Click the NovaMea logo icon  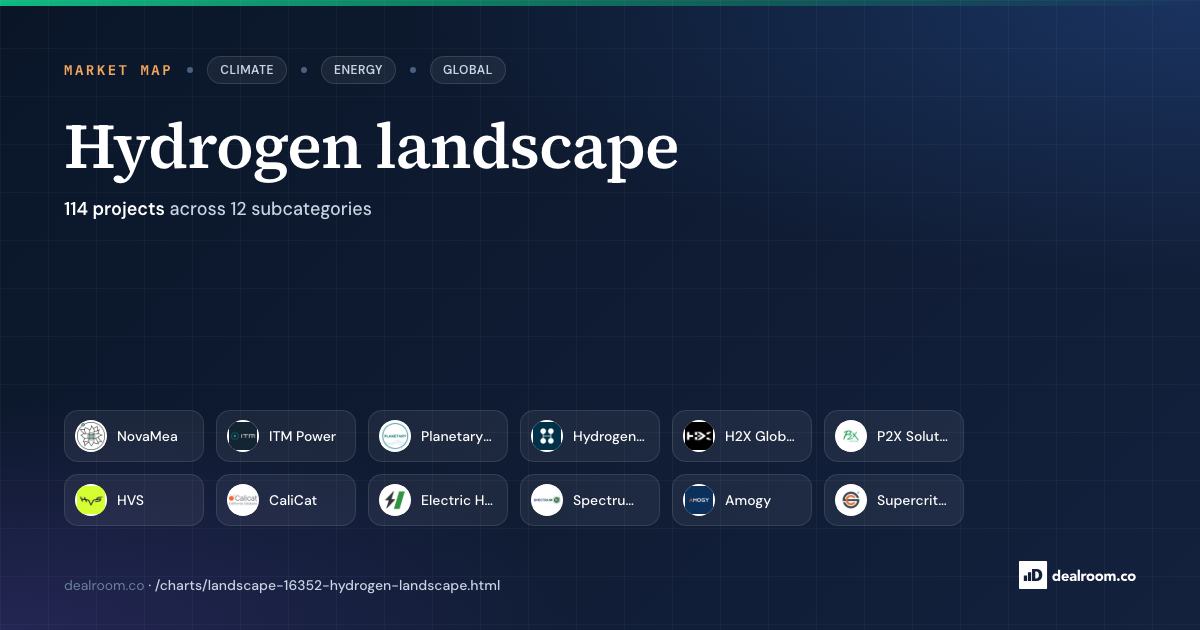coord(91,436)
